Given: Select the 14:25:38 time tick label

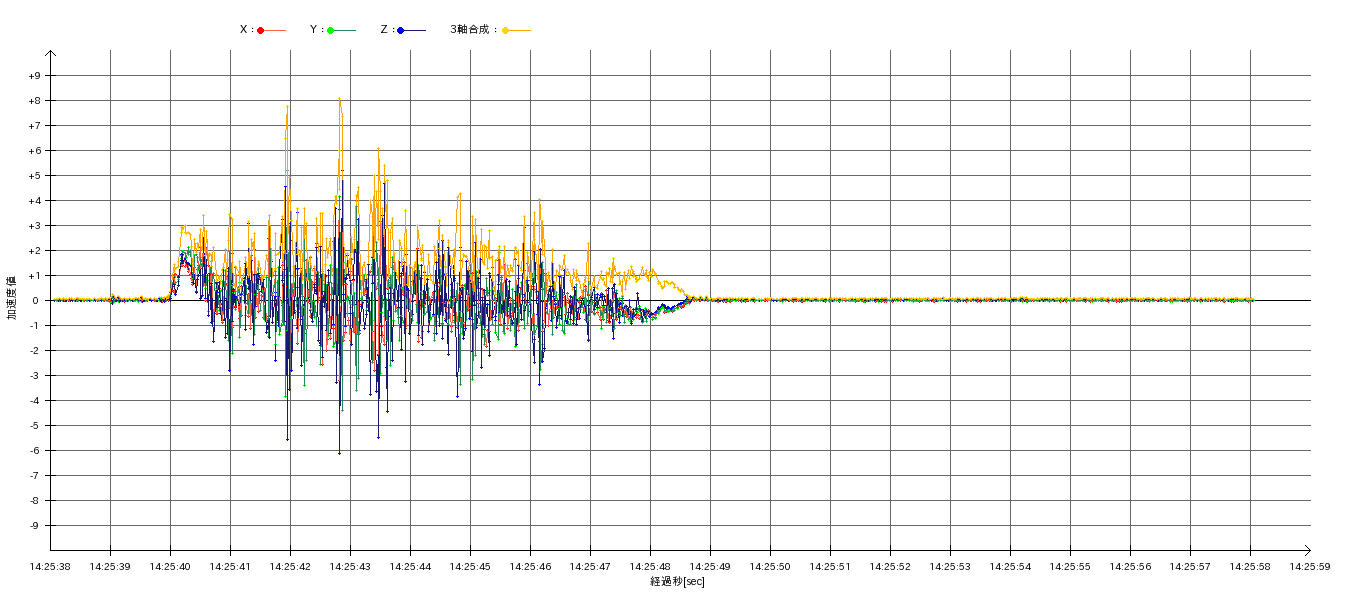Looking at the screenshot, I should tap(50, 567).
